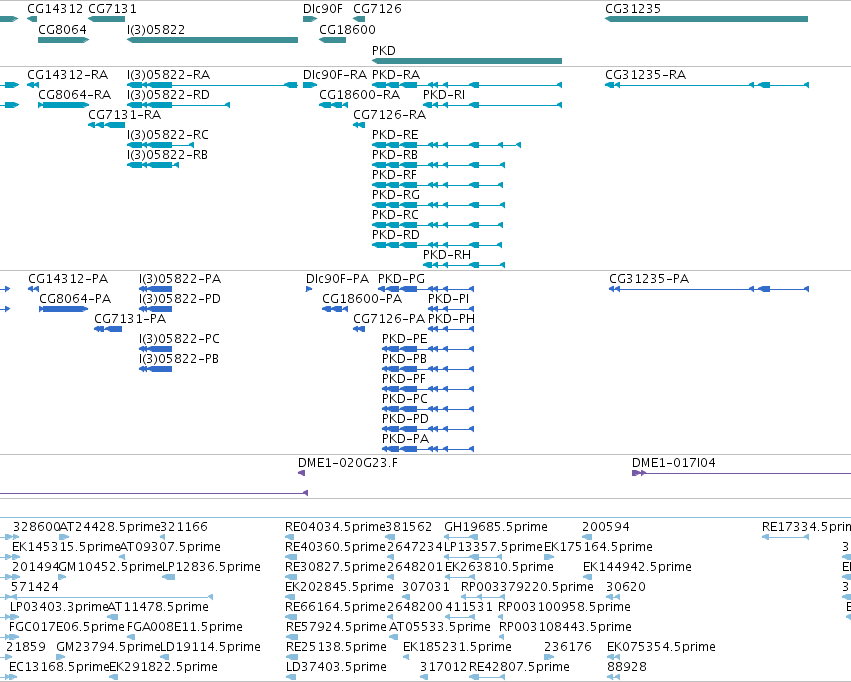The image size is (851, 682).
Task: Click transcript PKD-RE label
Action: click(x=395, y=135)
